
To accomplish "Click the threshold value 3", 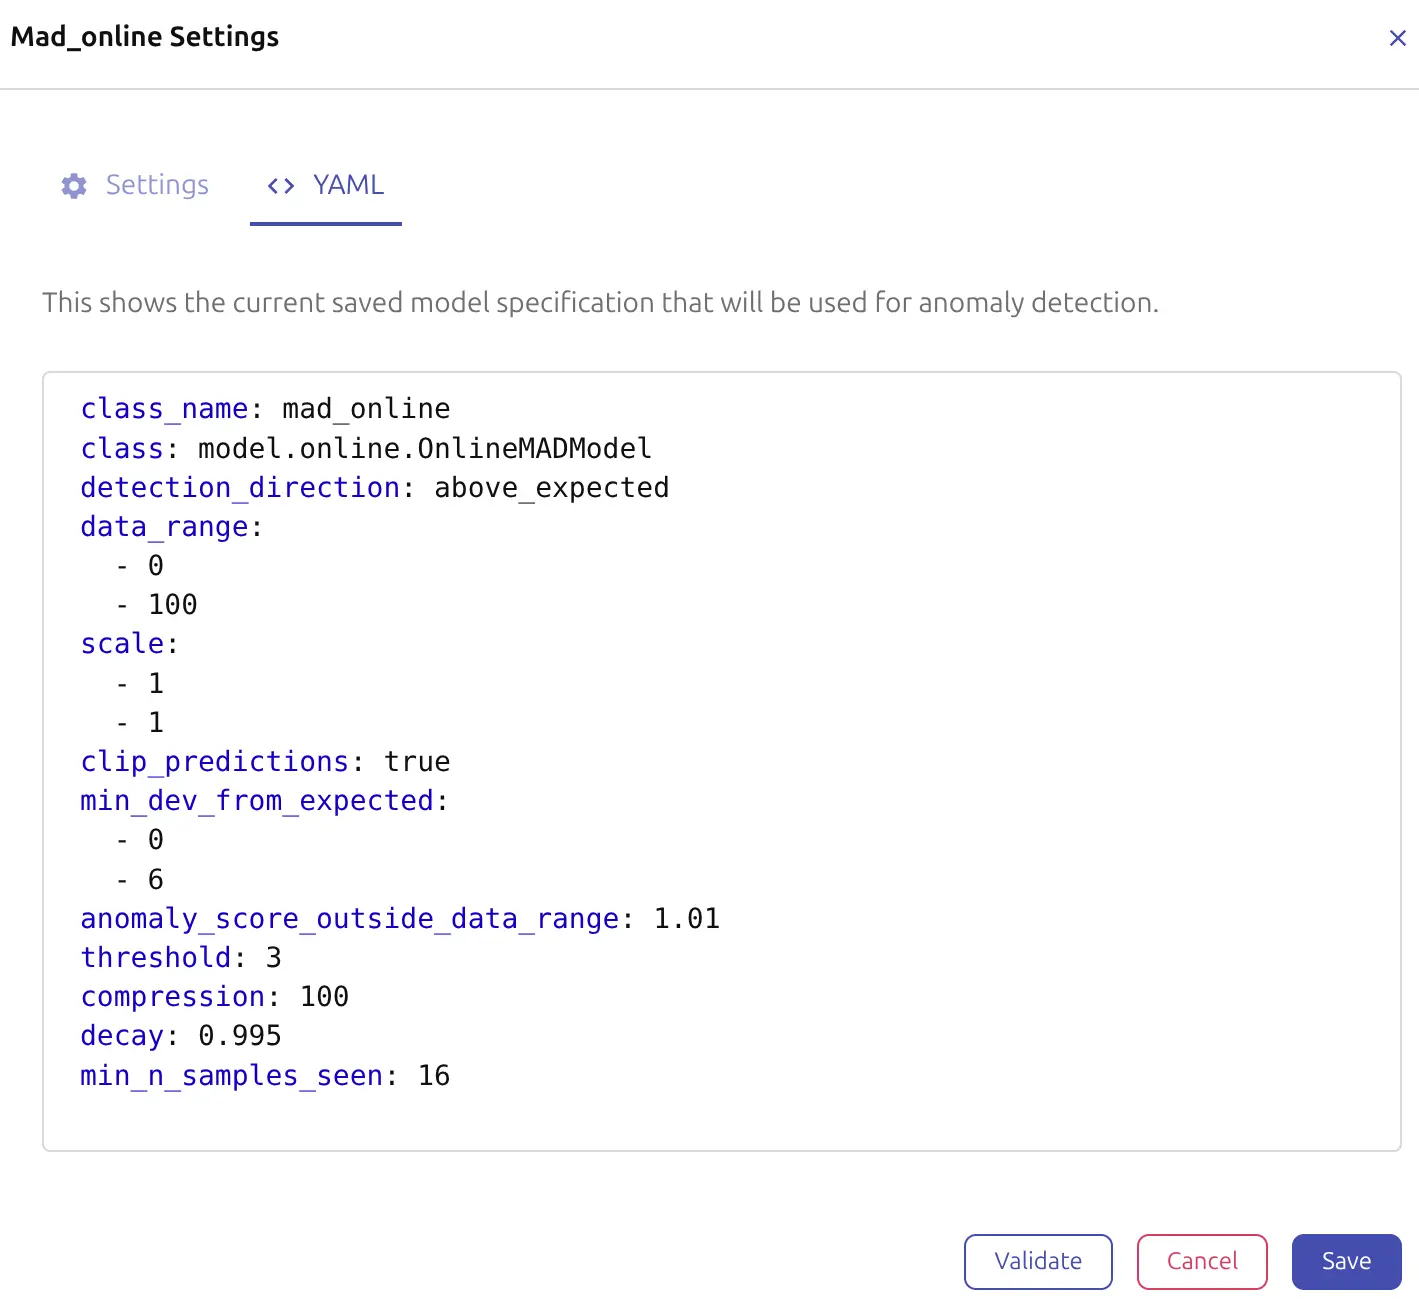I will [273, 958].
